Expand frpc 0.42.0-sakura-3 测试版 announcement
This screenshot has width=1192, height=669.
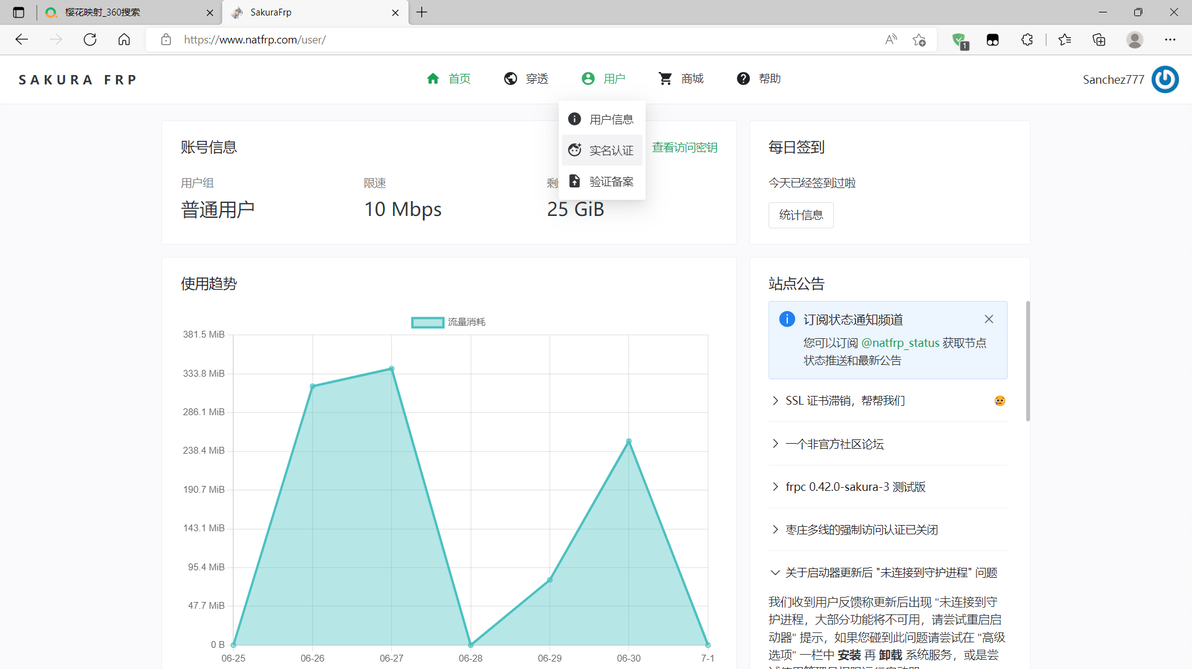click(x=888, y=487)
